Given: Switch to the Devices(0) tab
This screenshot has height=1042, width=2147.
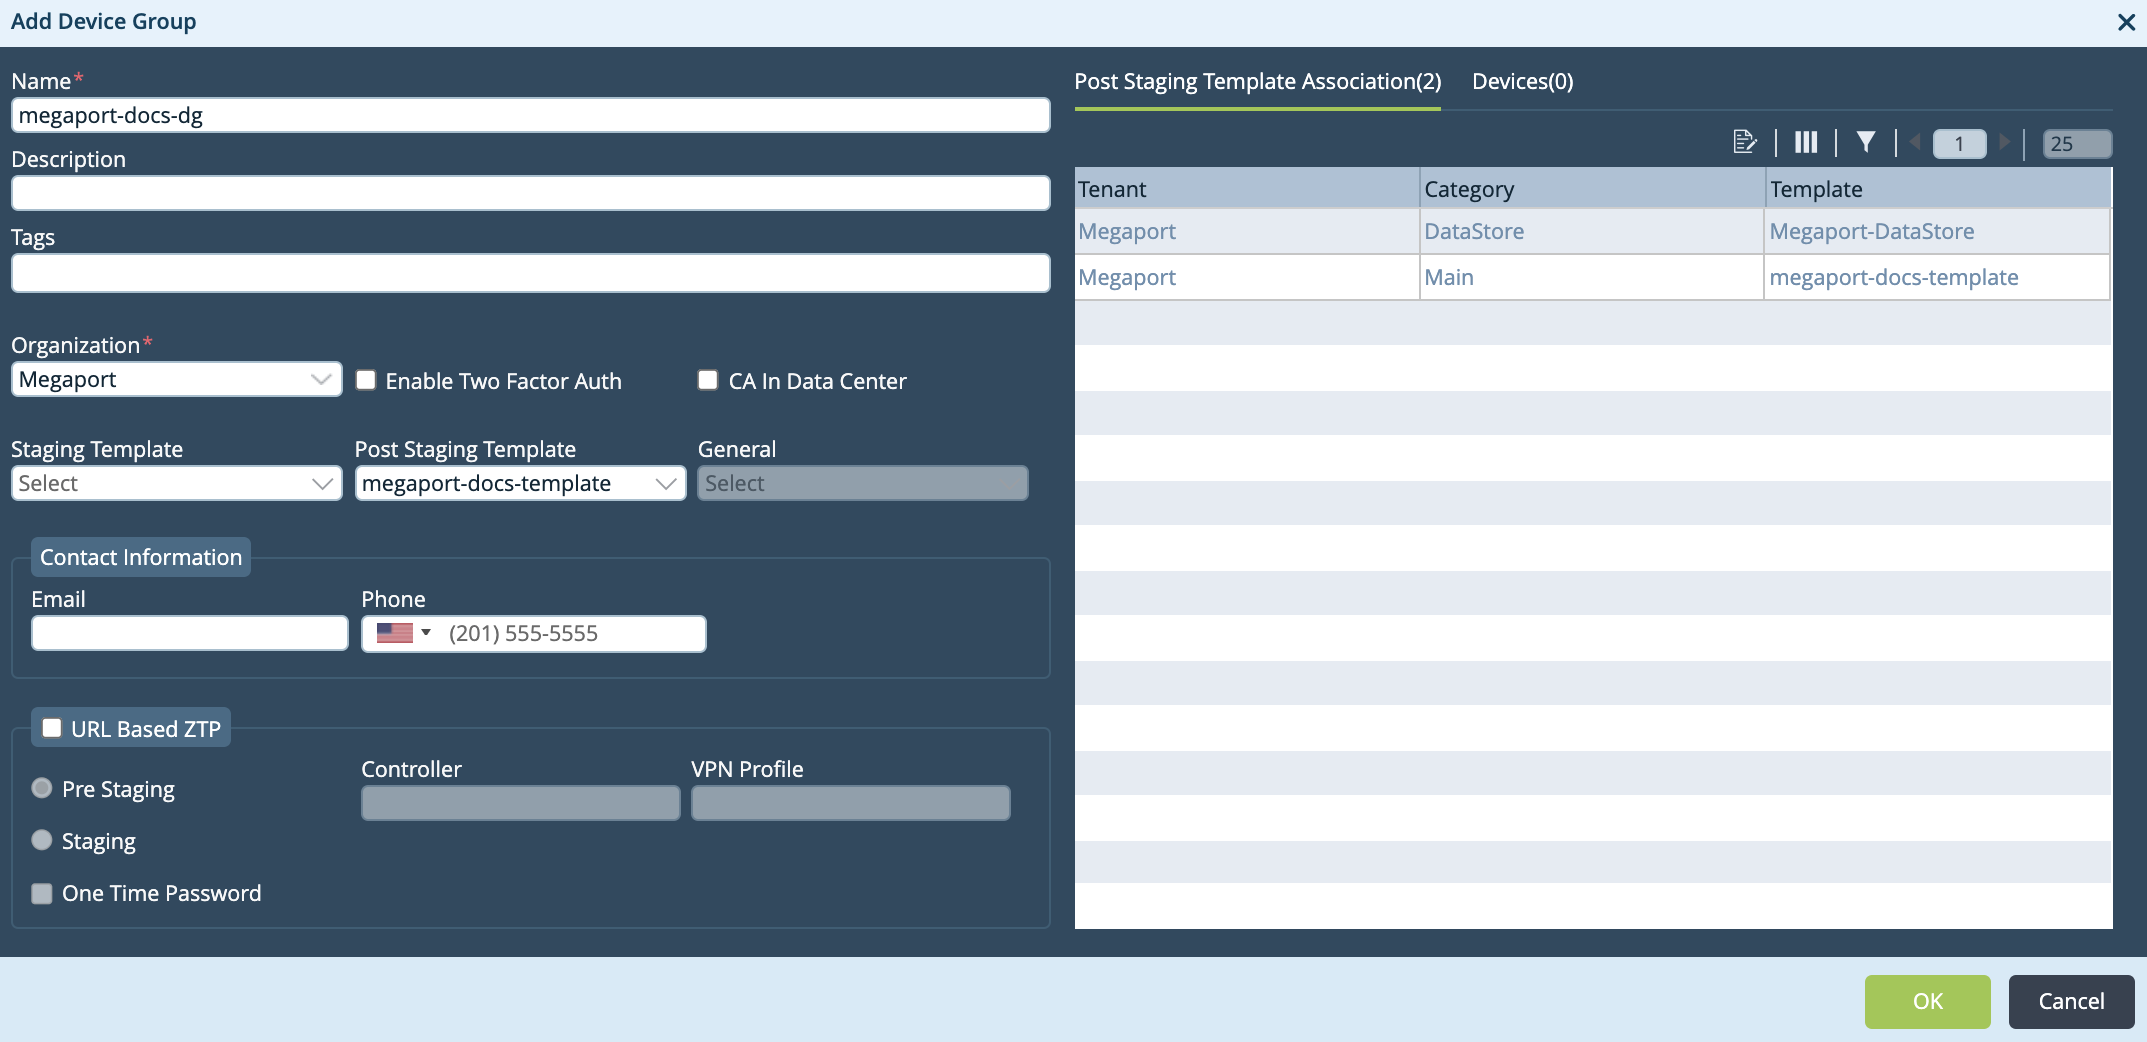Looking at the screenshot, I should (1522, 81).
